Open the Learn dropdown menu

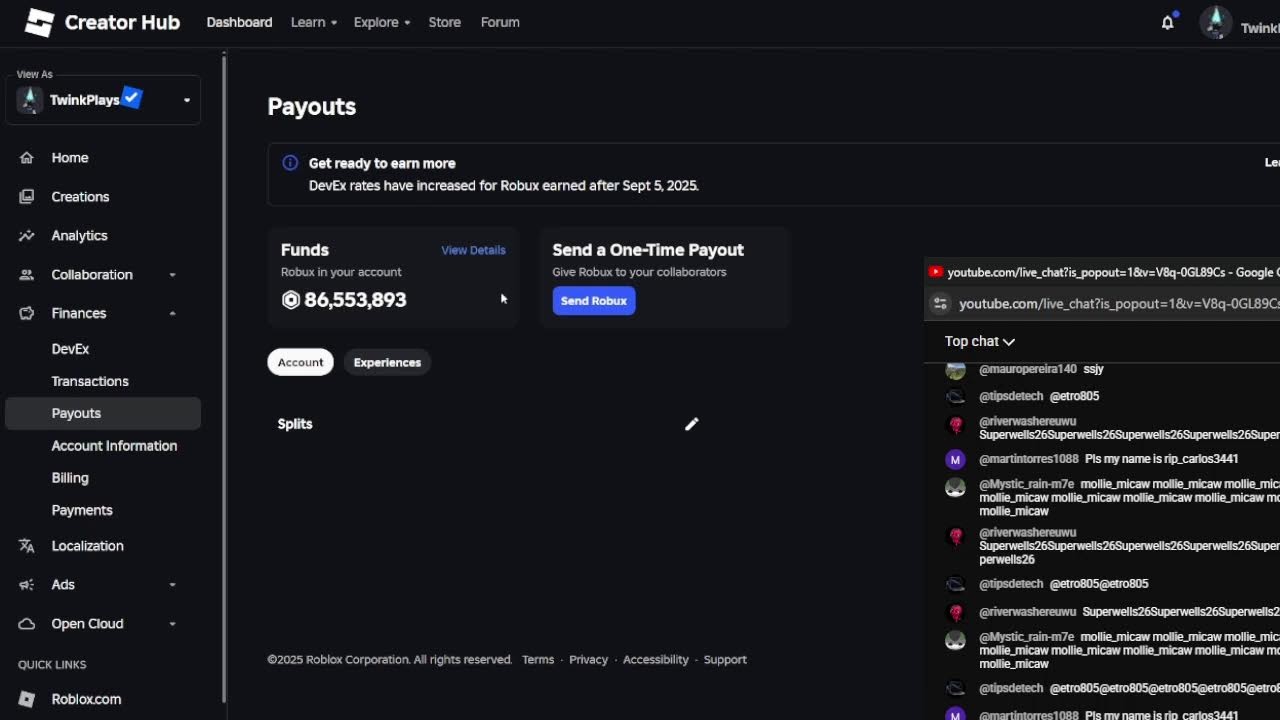tap(314, 22)
